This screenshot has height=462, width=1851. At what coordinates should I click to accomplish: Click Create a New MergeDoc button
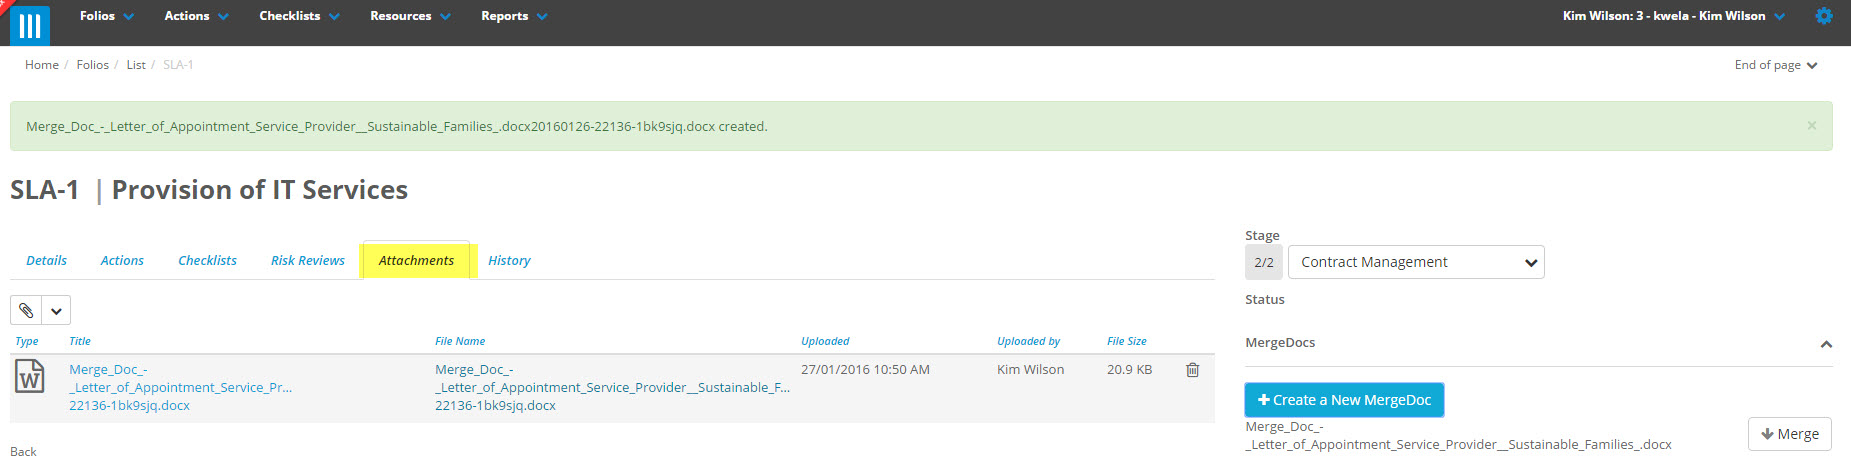coord(1343,400)
